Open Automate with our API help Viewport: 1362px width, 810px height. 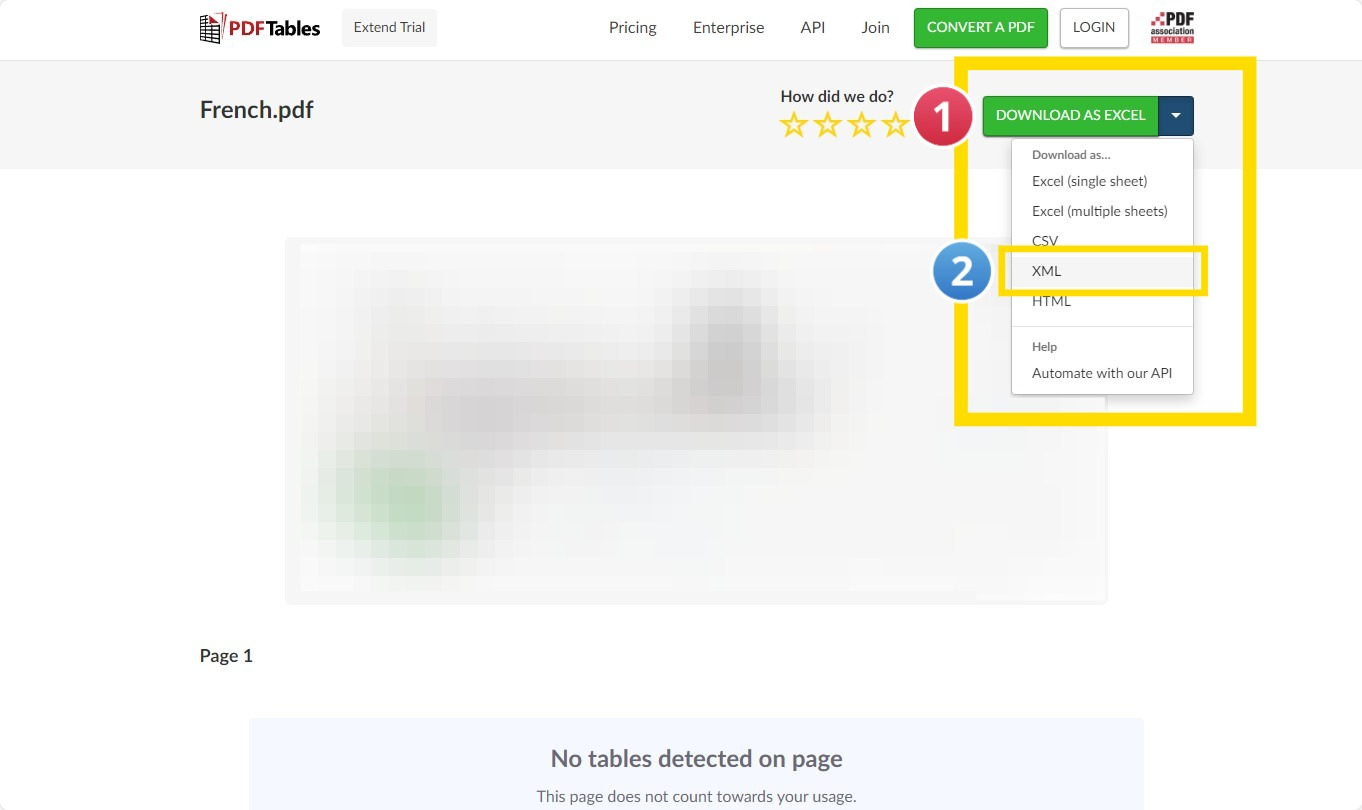pyautogui.click(x=1102, y=373)
